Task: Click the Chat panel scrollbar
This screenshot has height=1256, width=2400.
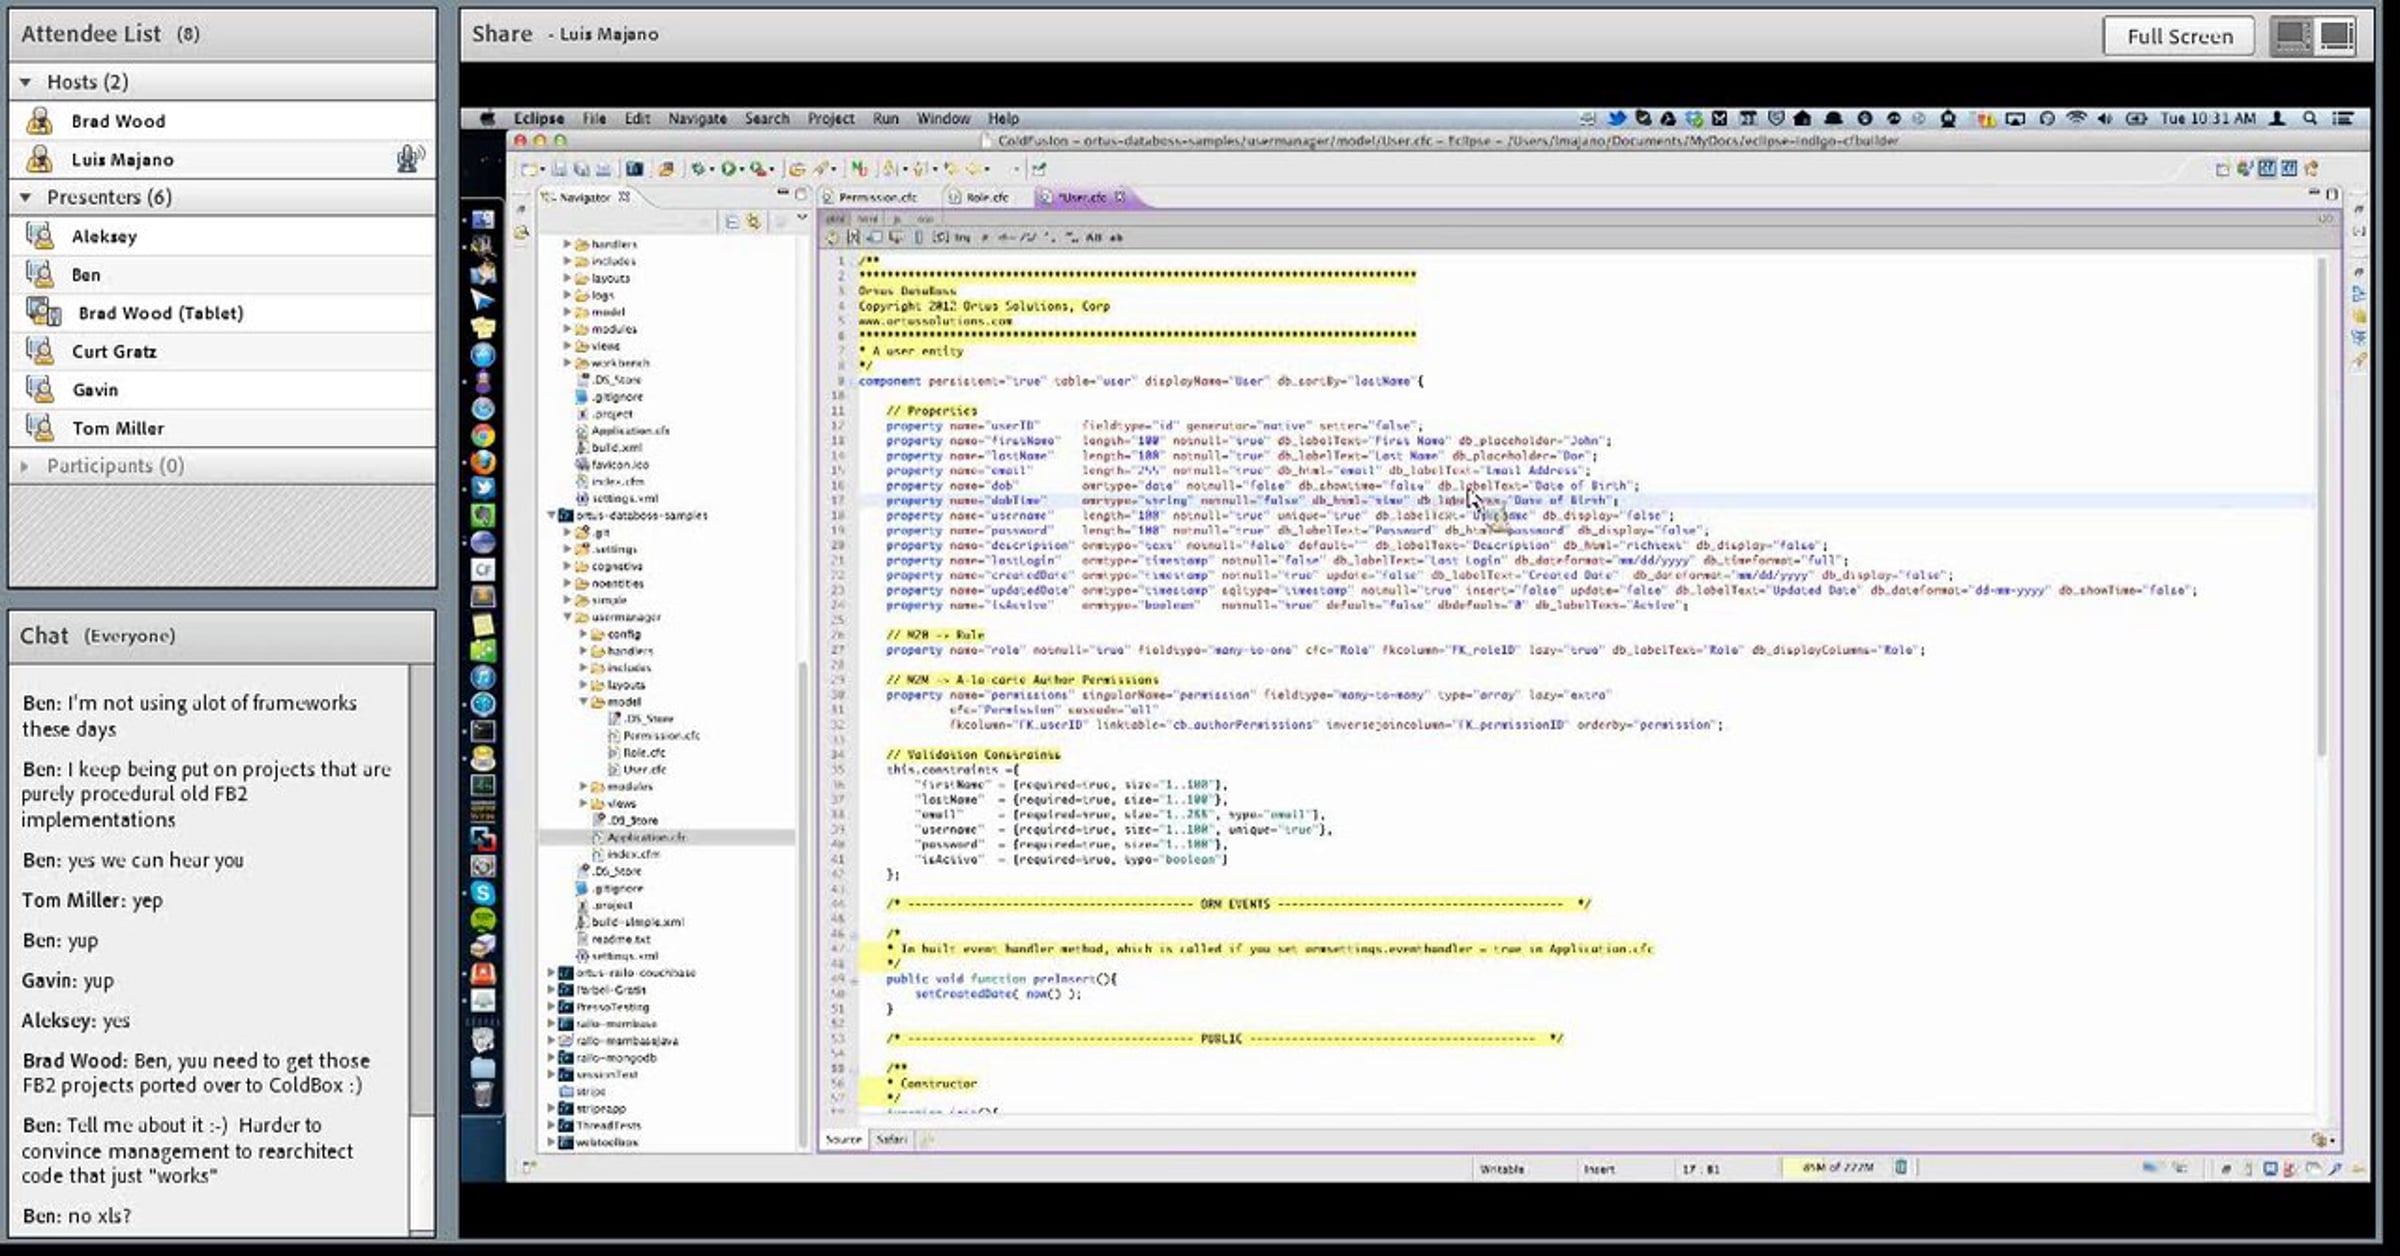Action: click(422, 950)
